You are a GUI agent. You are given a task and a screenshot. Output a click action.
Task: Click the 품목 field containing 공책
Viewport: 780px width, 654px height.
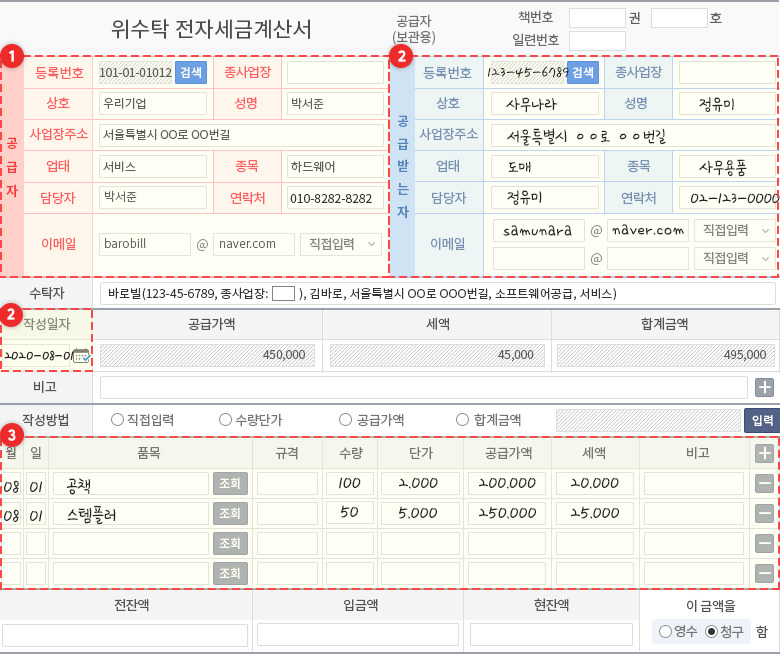130,483
